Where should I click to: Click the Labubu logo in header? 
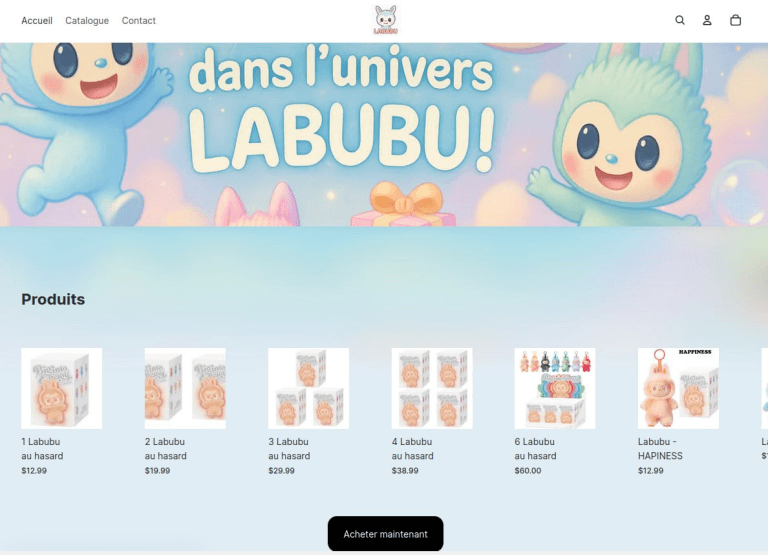point(385,20)
